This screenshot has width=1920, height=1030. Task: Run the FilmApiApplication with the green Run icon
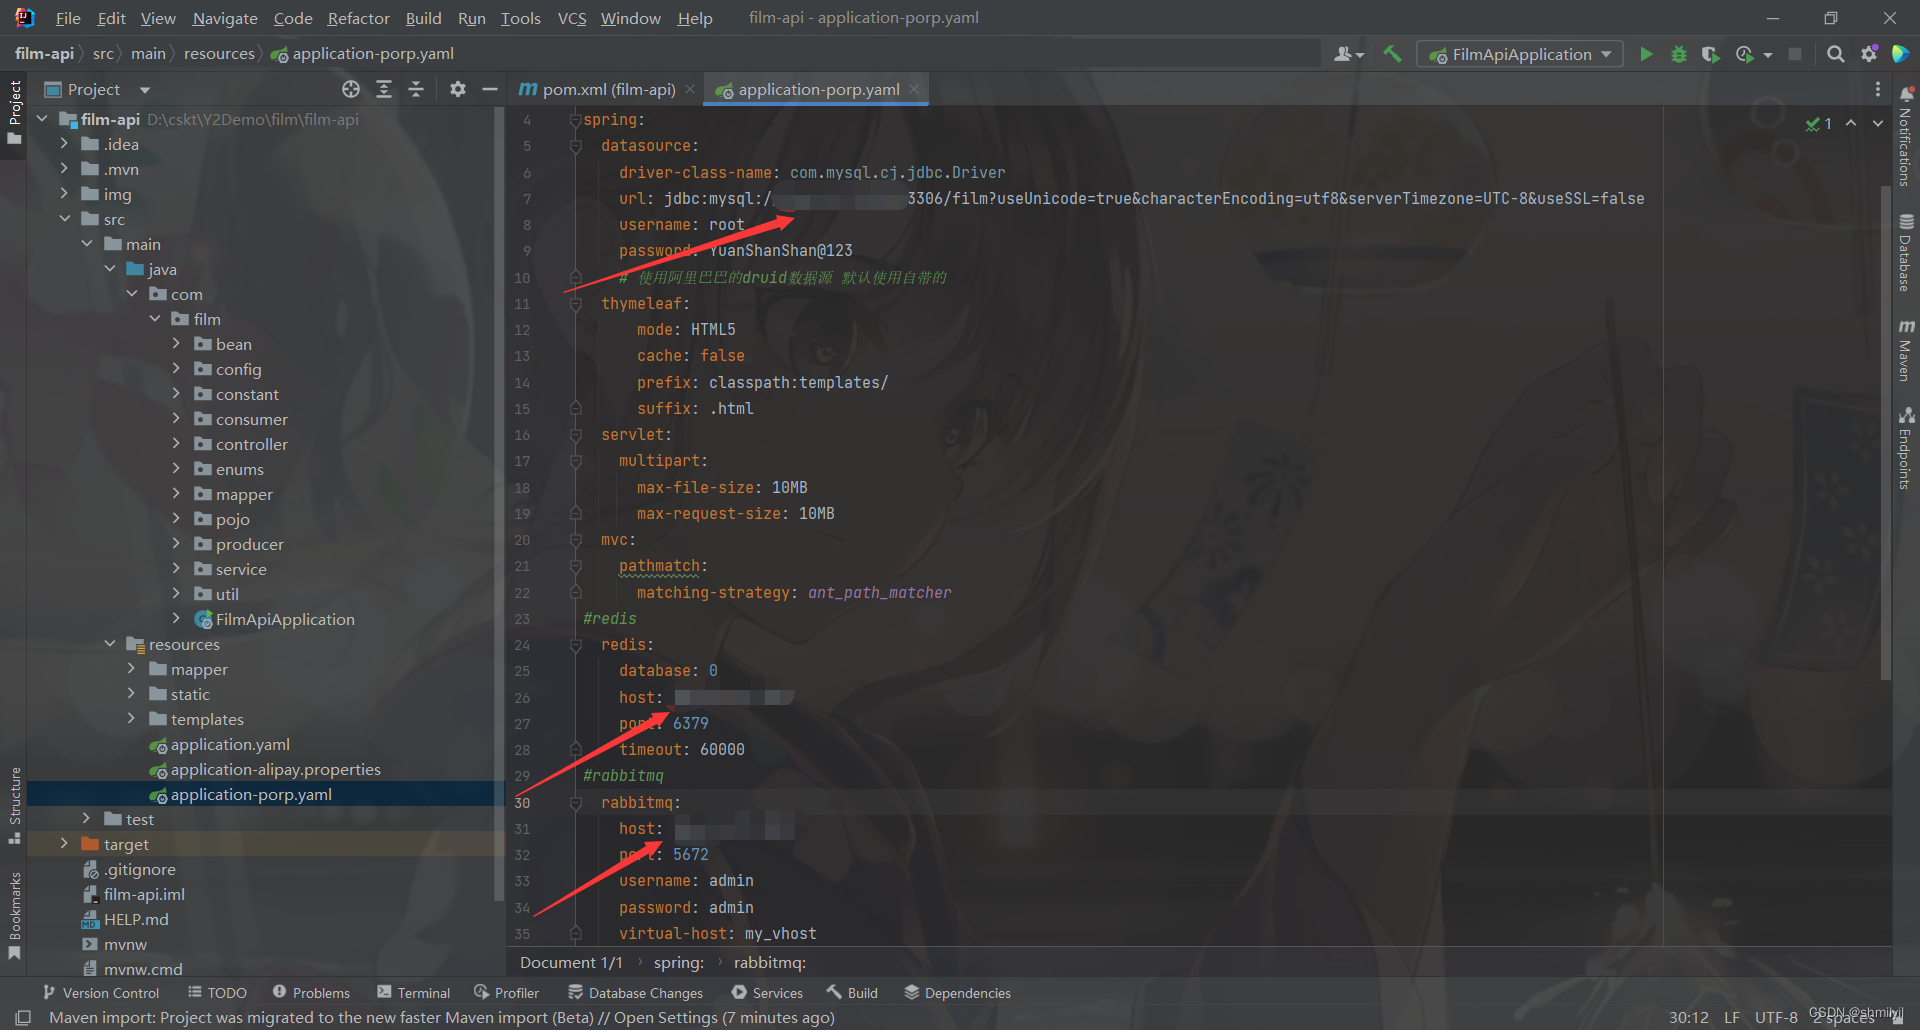coord(1647,54)
